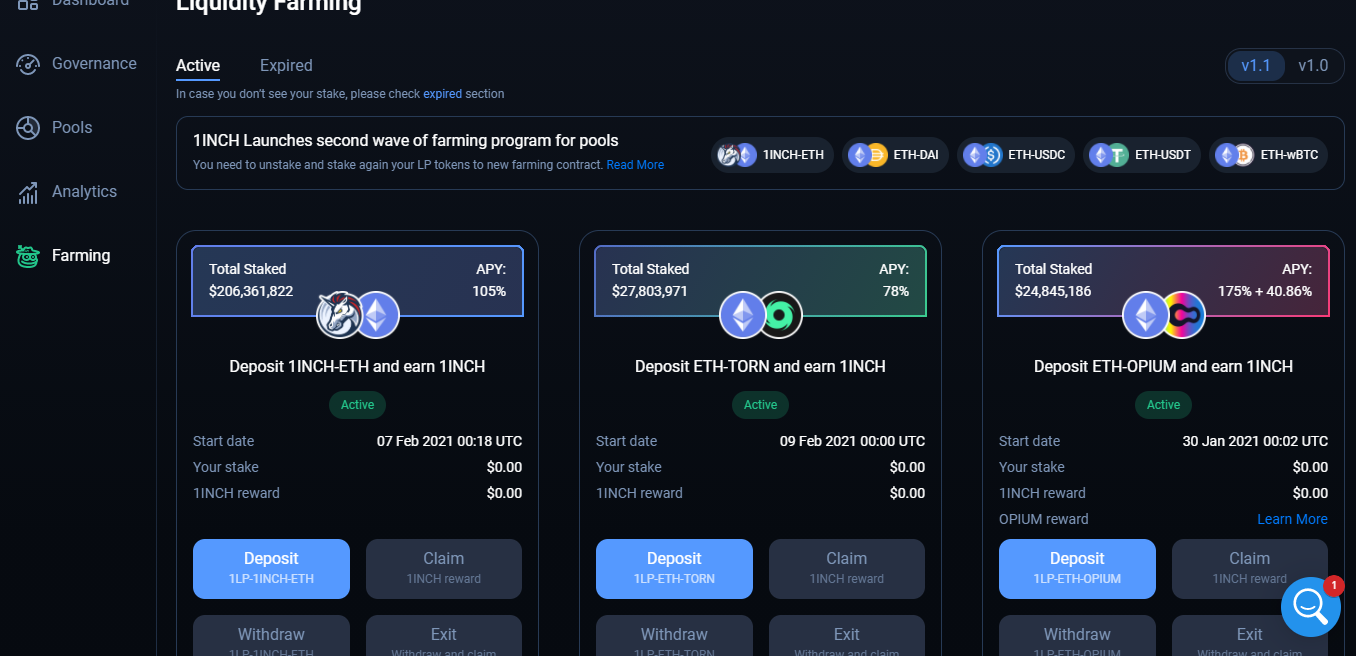Click the ETH-OPIUM pool token icons
This screenshot has height=656, width=1356.
coord(1164,315)
